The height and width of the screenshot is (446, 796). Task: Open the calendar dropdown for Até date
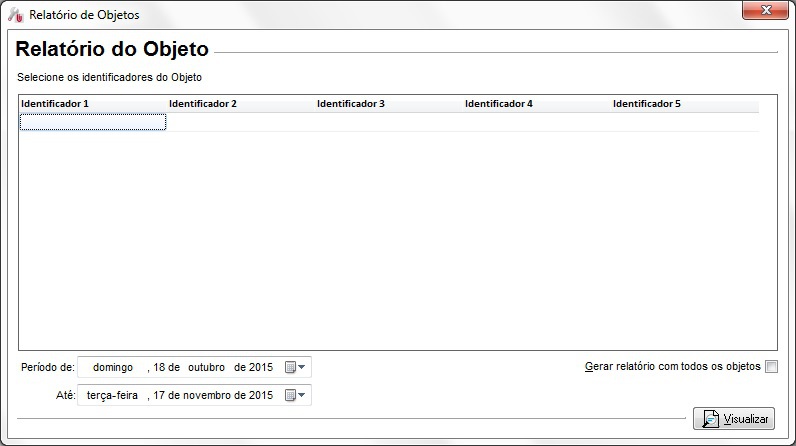(x=297, y=395)
